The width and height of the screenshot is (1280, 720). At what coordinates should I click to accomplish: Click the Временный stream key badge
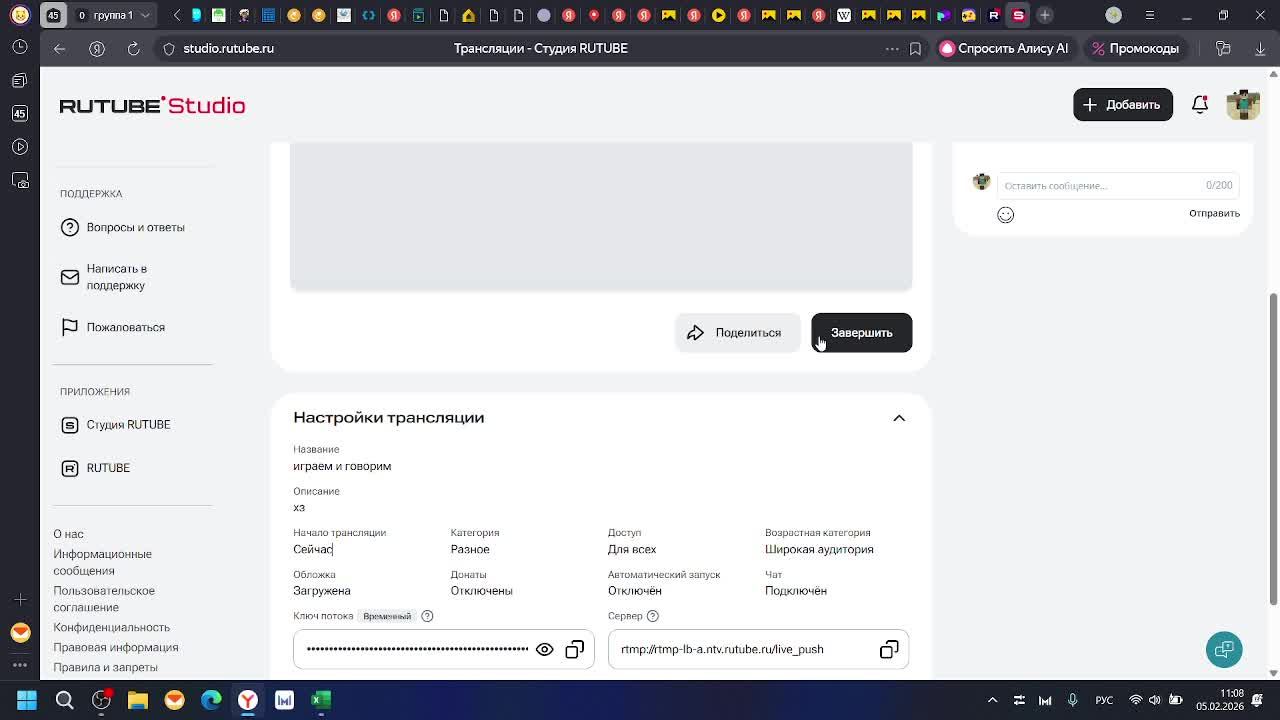pyautogui.click(x=387, y=616)
